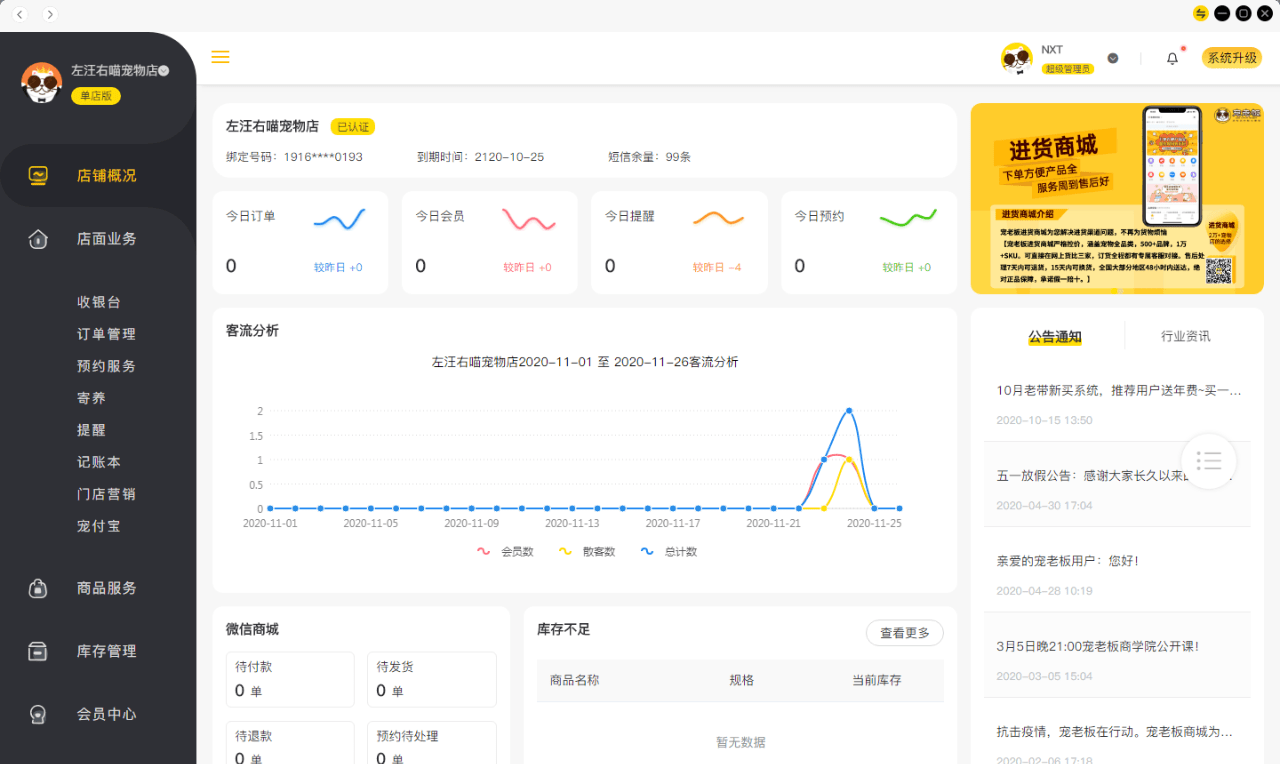Click the NXT user avatar

point(1017,58)
